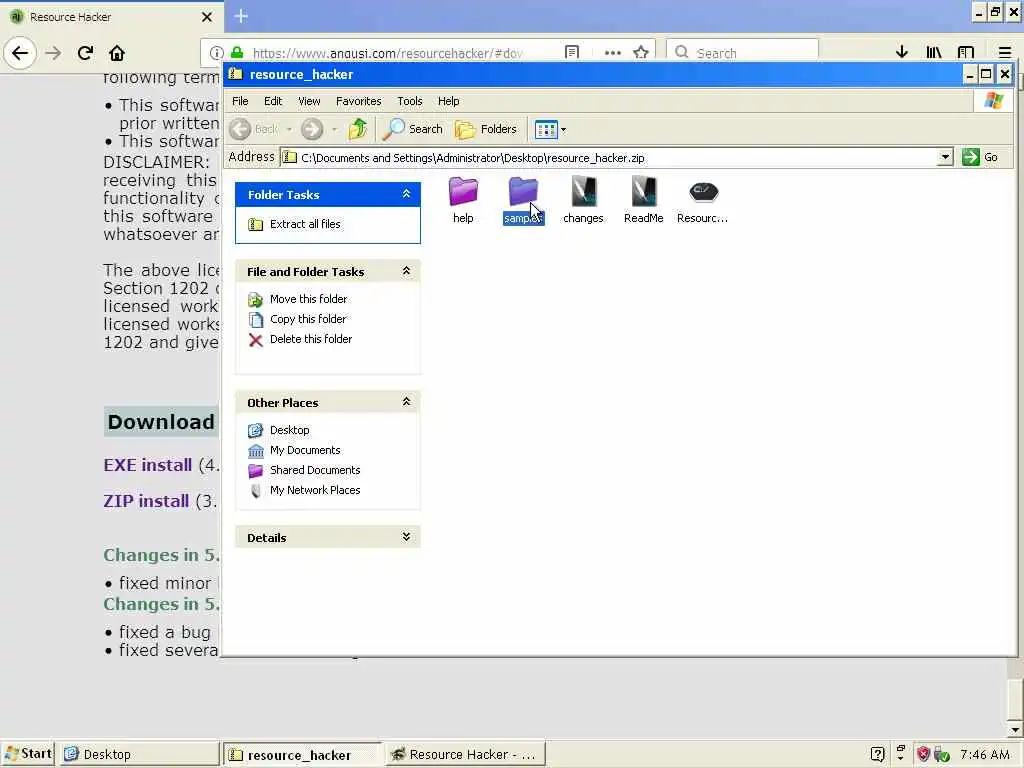Click the ZIP install link on webpage
The image size is (1024, 768).
[x=146, y=501]
